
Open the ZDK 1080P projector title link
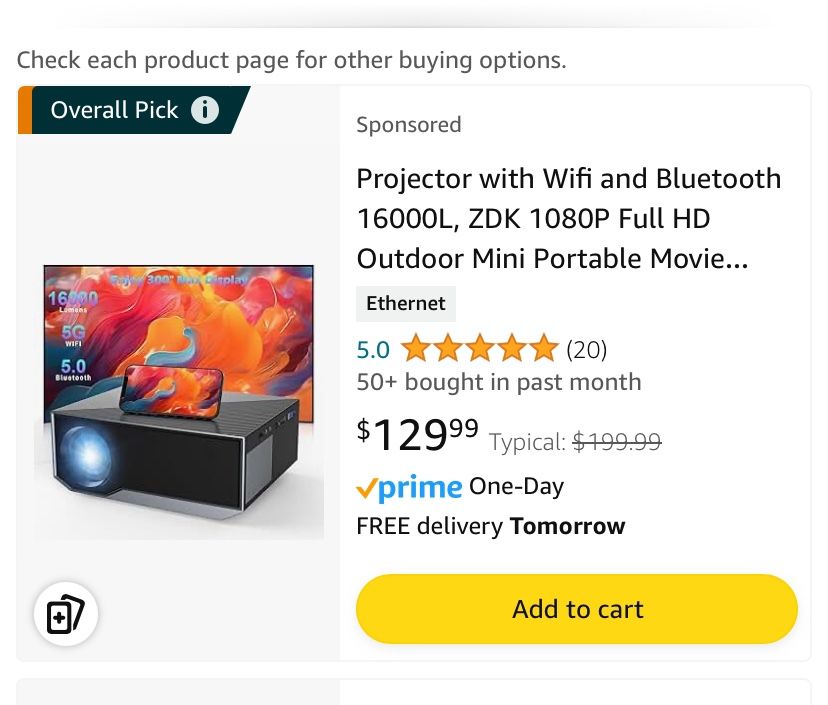tap(568, 219)
